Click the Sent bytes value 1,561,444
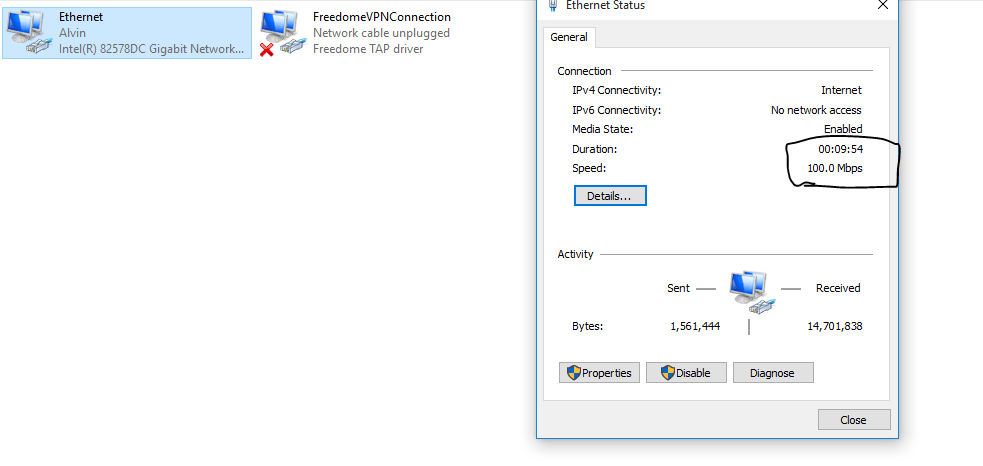 [x=695, y=326]
